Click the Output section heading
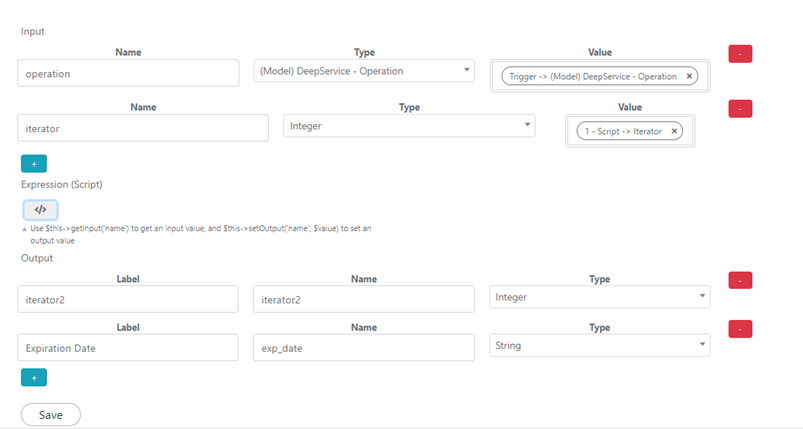This screenshot has height=429, width=803. (x=36, y=258)
